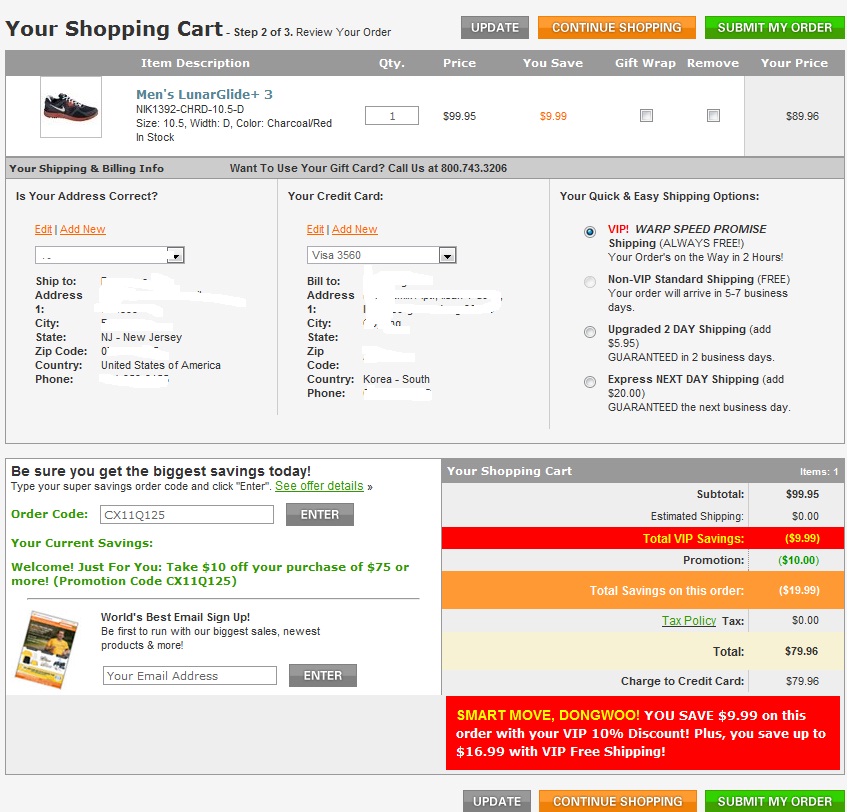The image size is (850, 812).
Task: Click the Your Price $89.96 value
Action: click(x=802, y=116)
